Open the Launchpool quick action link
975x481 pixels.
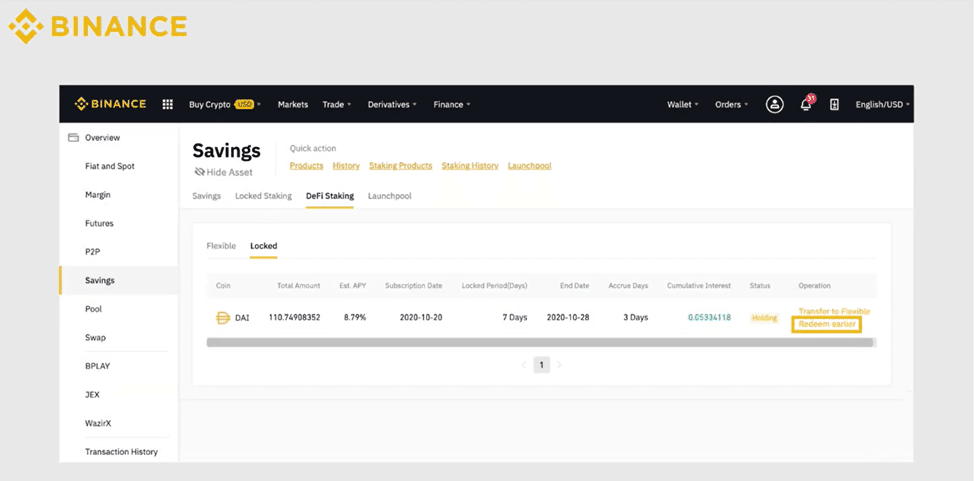(x=530, y=166)
